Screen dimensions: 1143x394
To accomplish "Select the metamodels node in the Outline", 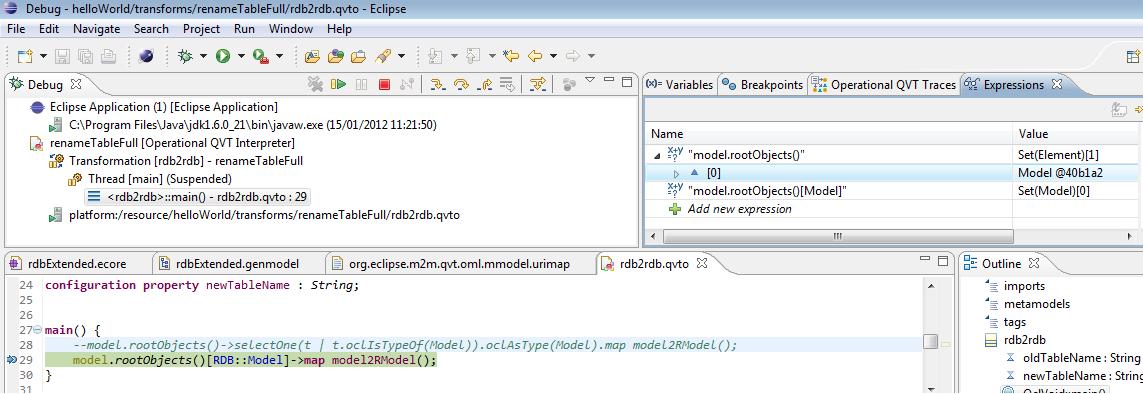I will (x=1037, y=304).
